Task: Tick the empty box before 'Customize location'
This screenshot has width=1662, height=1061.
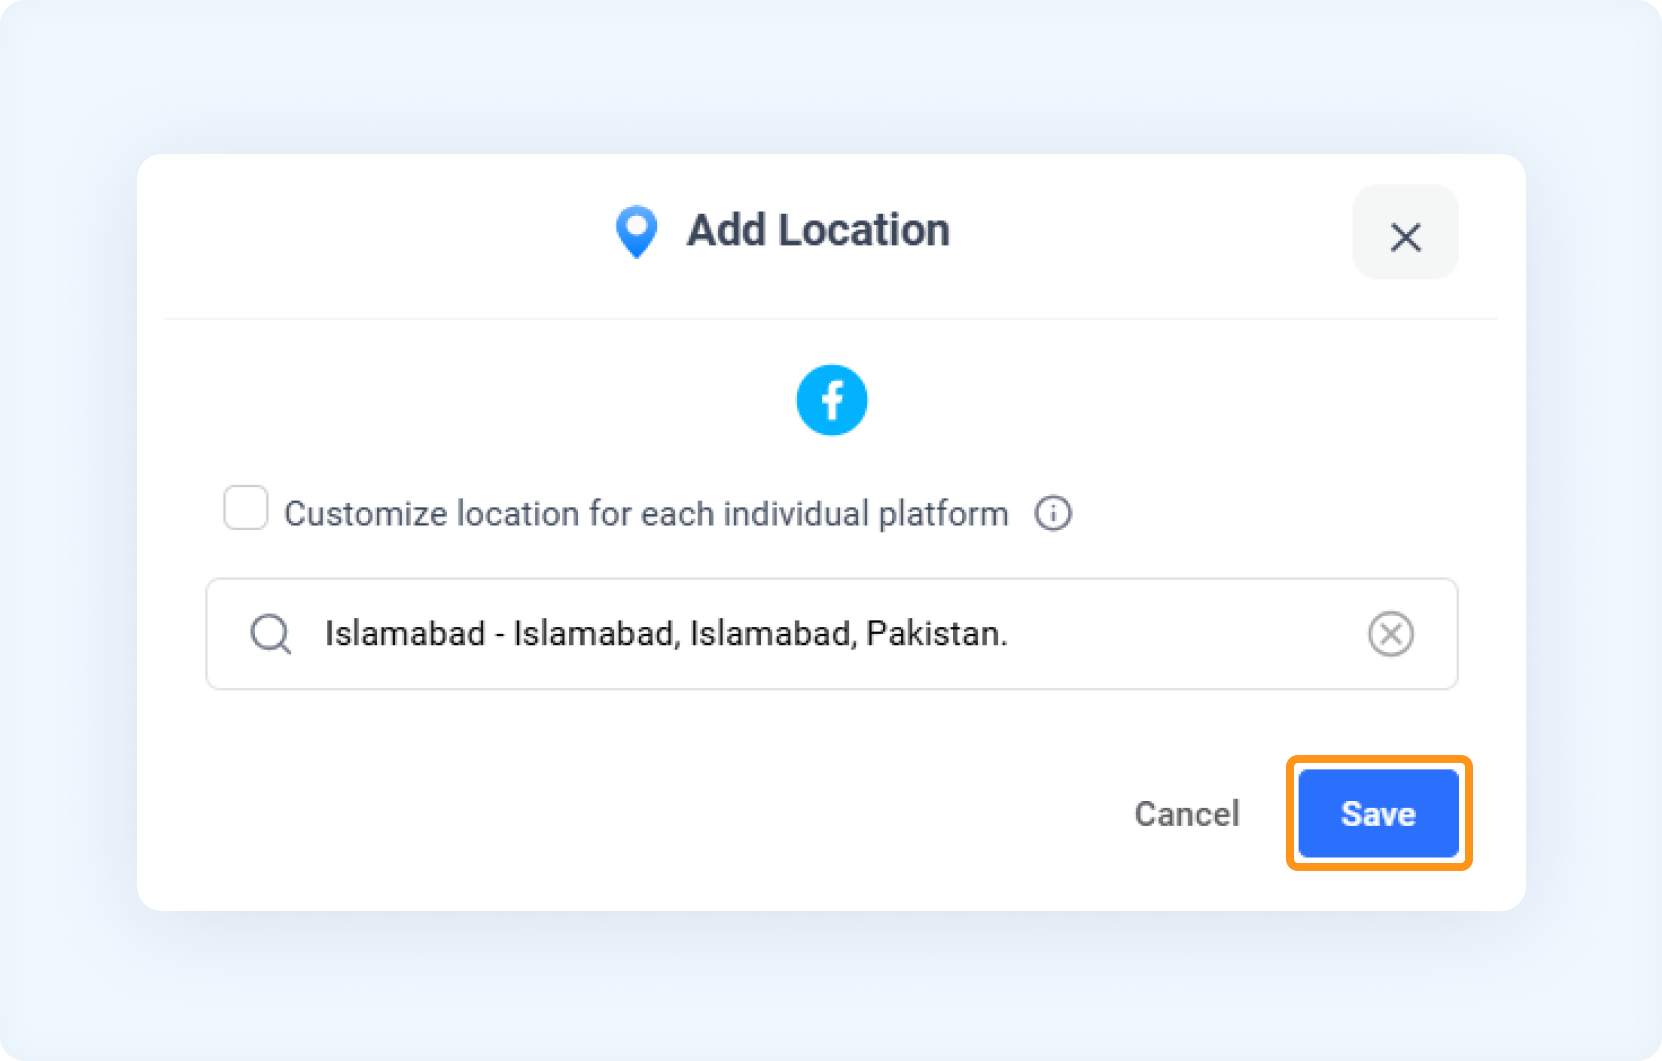Action: click(x=245, y=508)
